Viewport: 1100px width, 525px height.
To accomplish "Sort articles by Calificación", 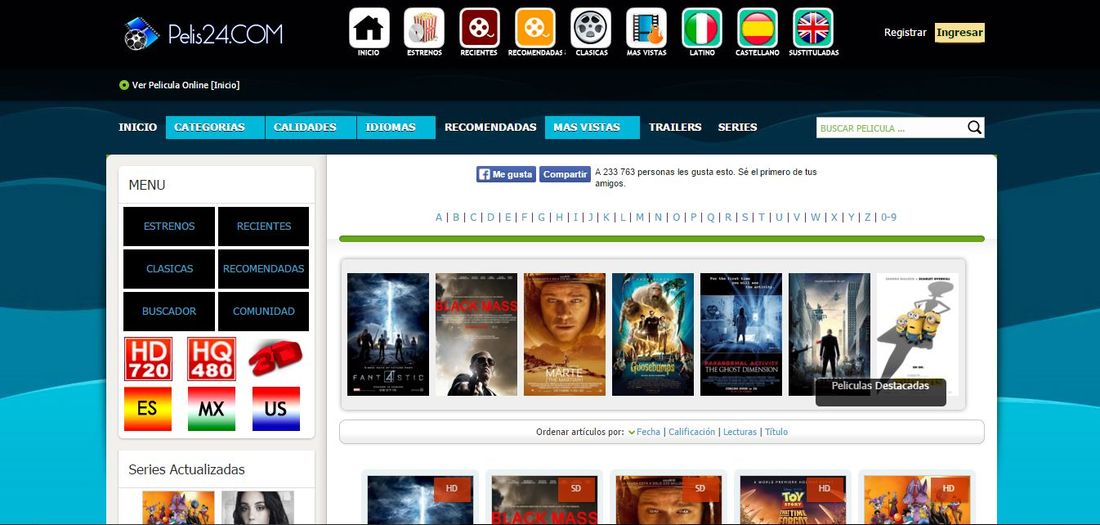I will [x=692, y=432].
